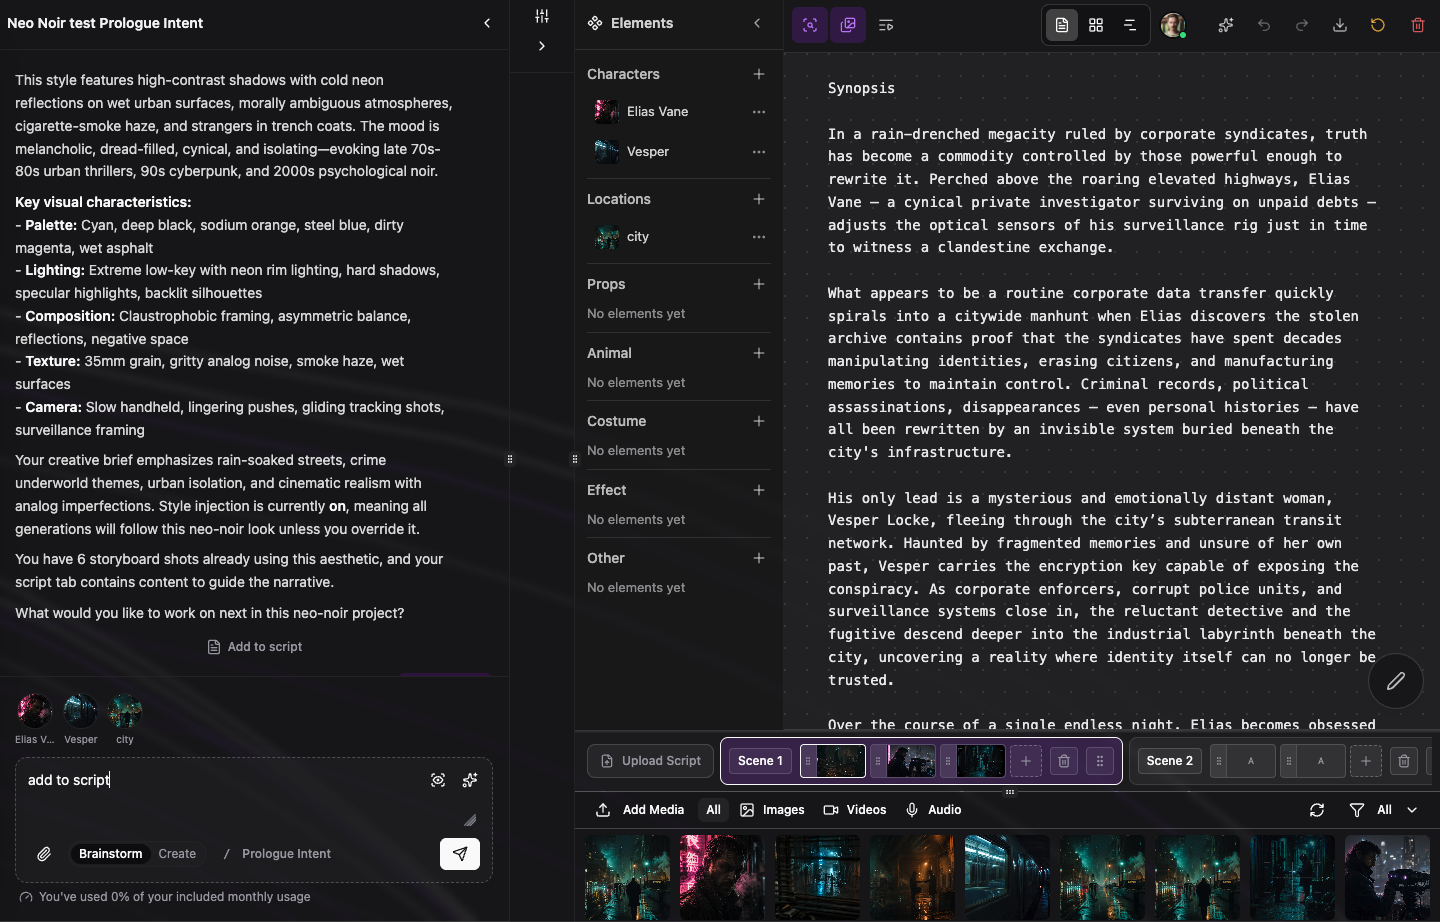1440x922 pixels.
Task: Click the sparkle enhance icon in chat input
Action: [470, 780]
